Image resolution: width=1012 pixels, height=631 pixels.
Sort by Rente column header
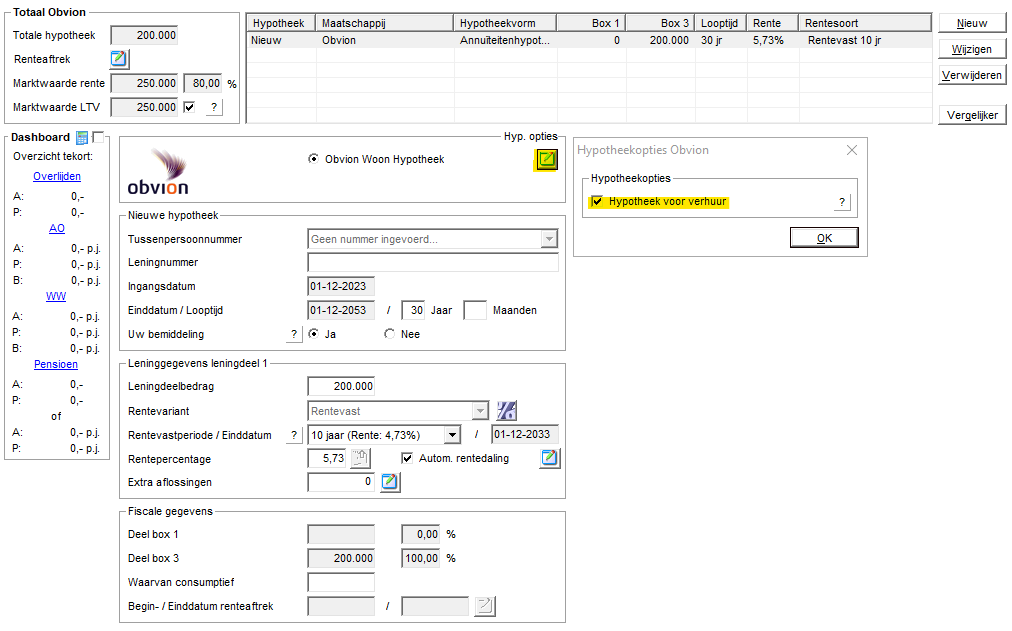[x=773, y=23]
